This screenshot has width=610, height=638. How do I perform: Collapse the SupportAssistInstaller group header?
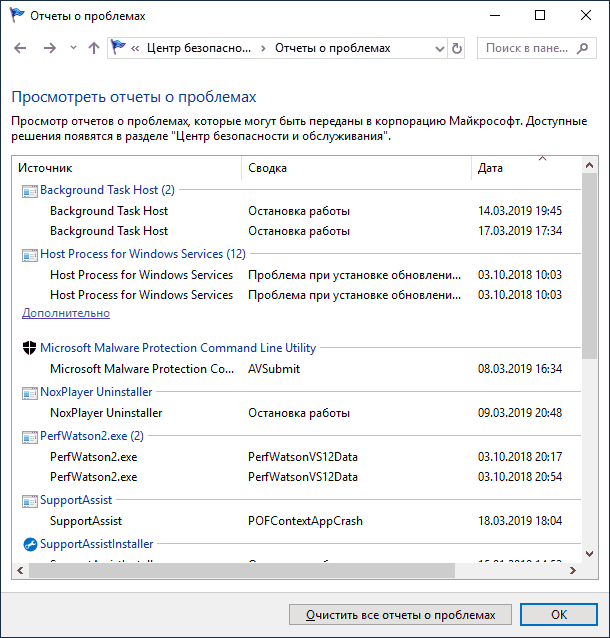[96, 544]
